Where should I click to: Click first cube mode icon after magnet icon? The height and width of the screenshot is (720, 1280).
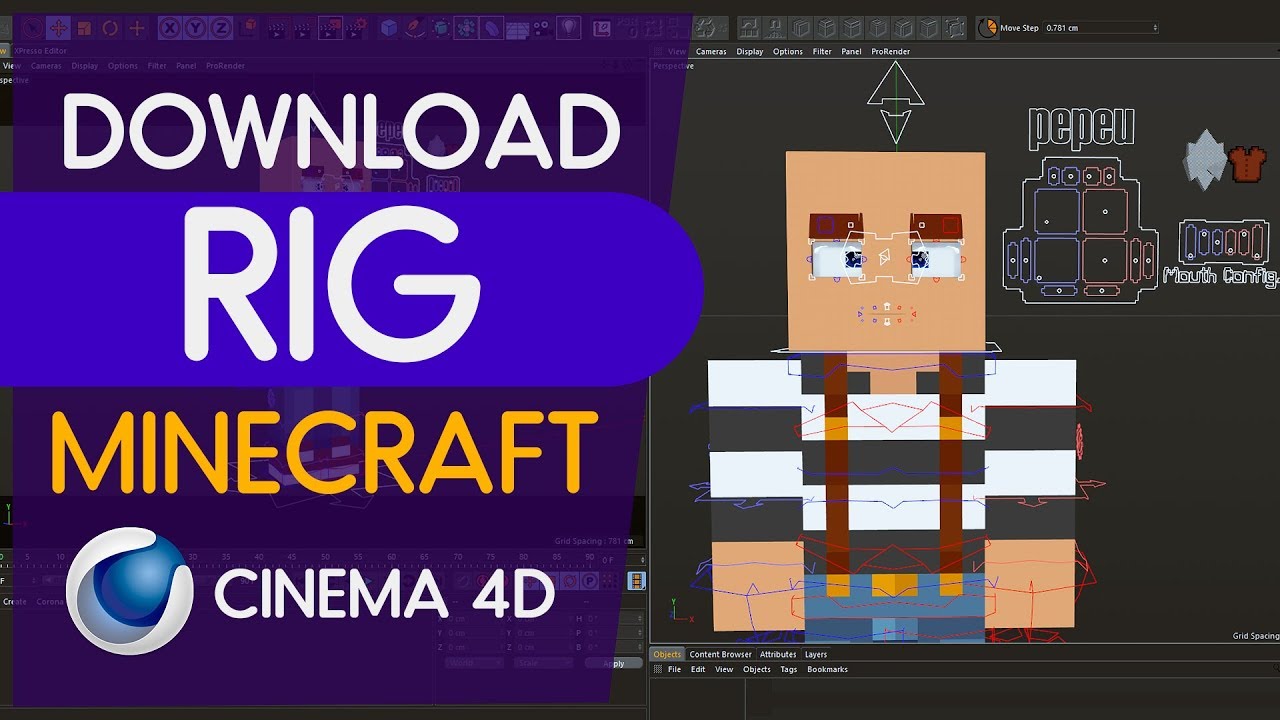coord(801,28)
